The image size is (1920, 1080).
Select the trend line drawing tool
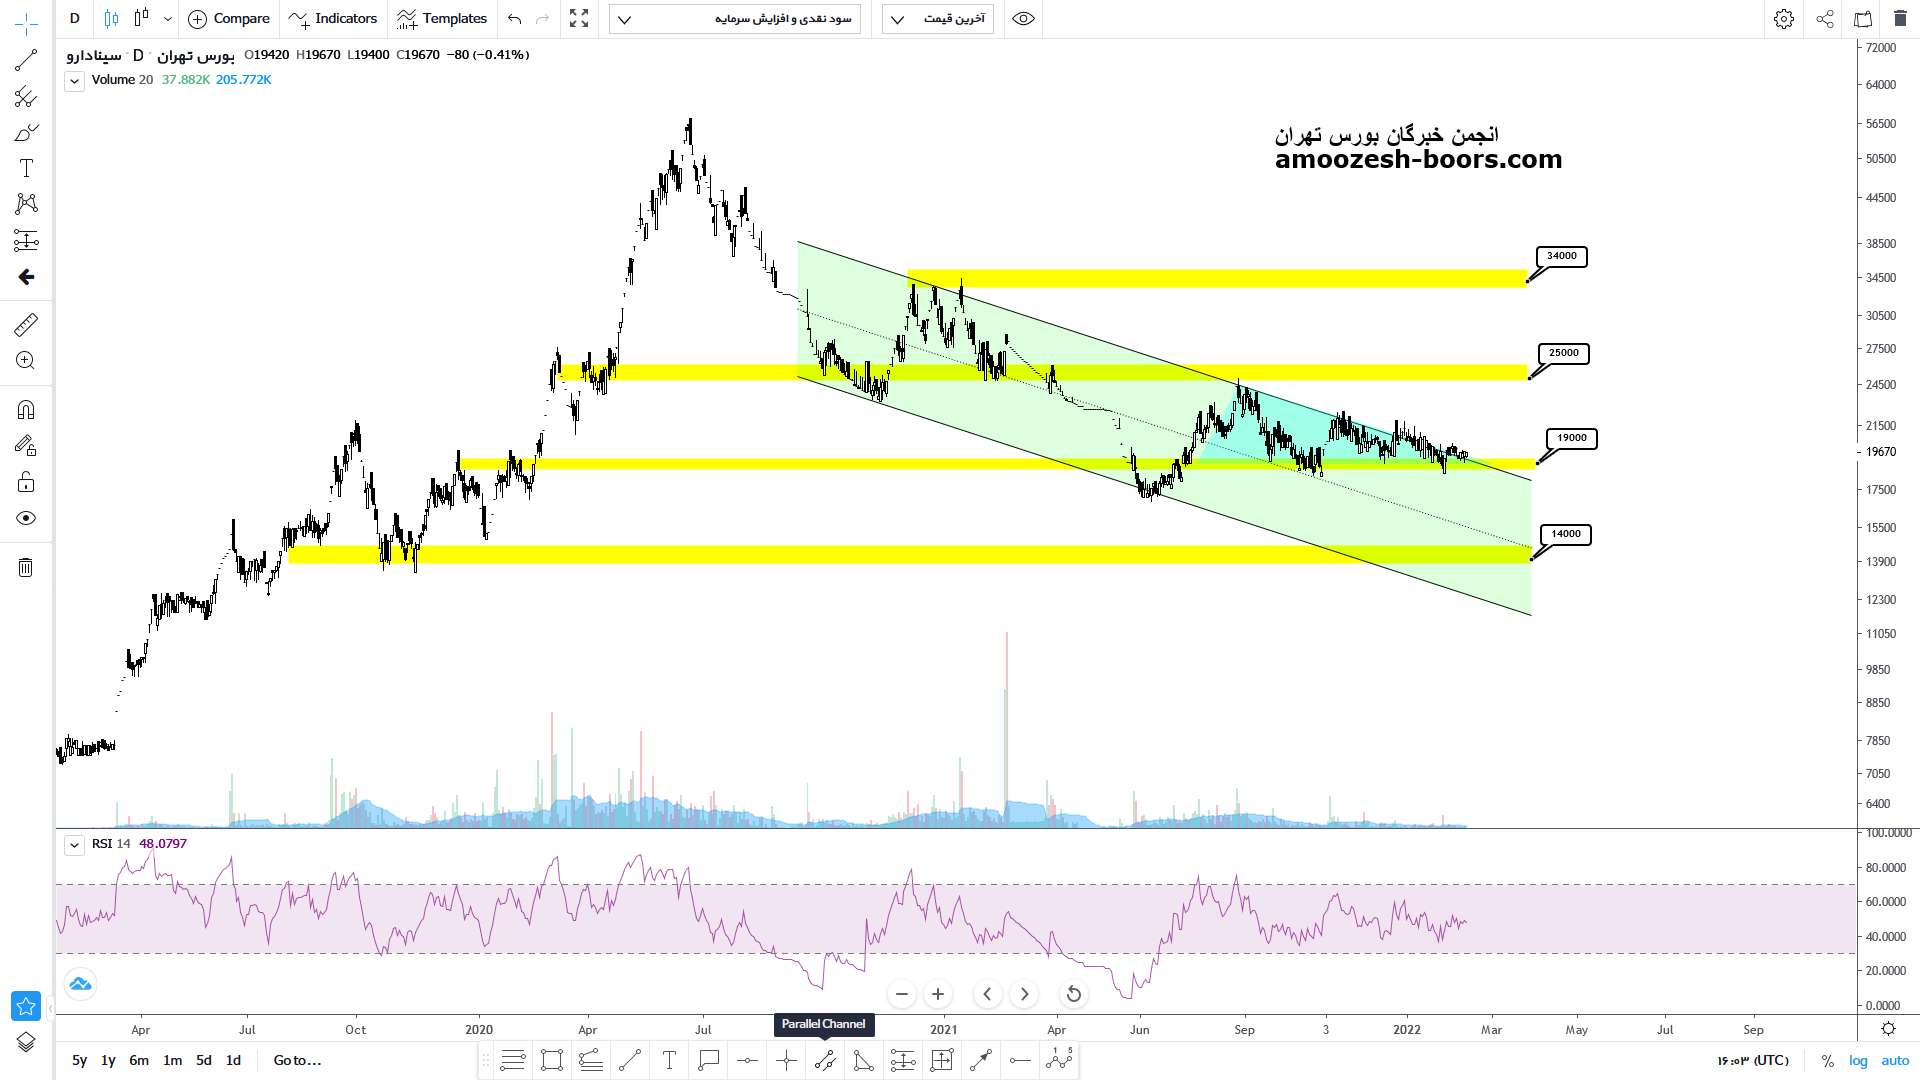click(x=26, y=60)
